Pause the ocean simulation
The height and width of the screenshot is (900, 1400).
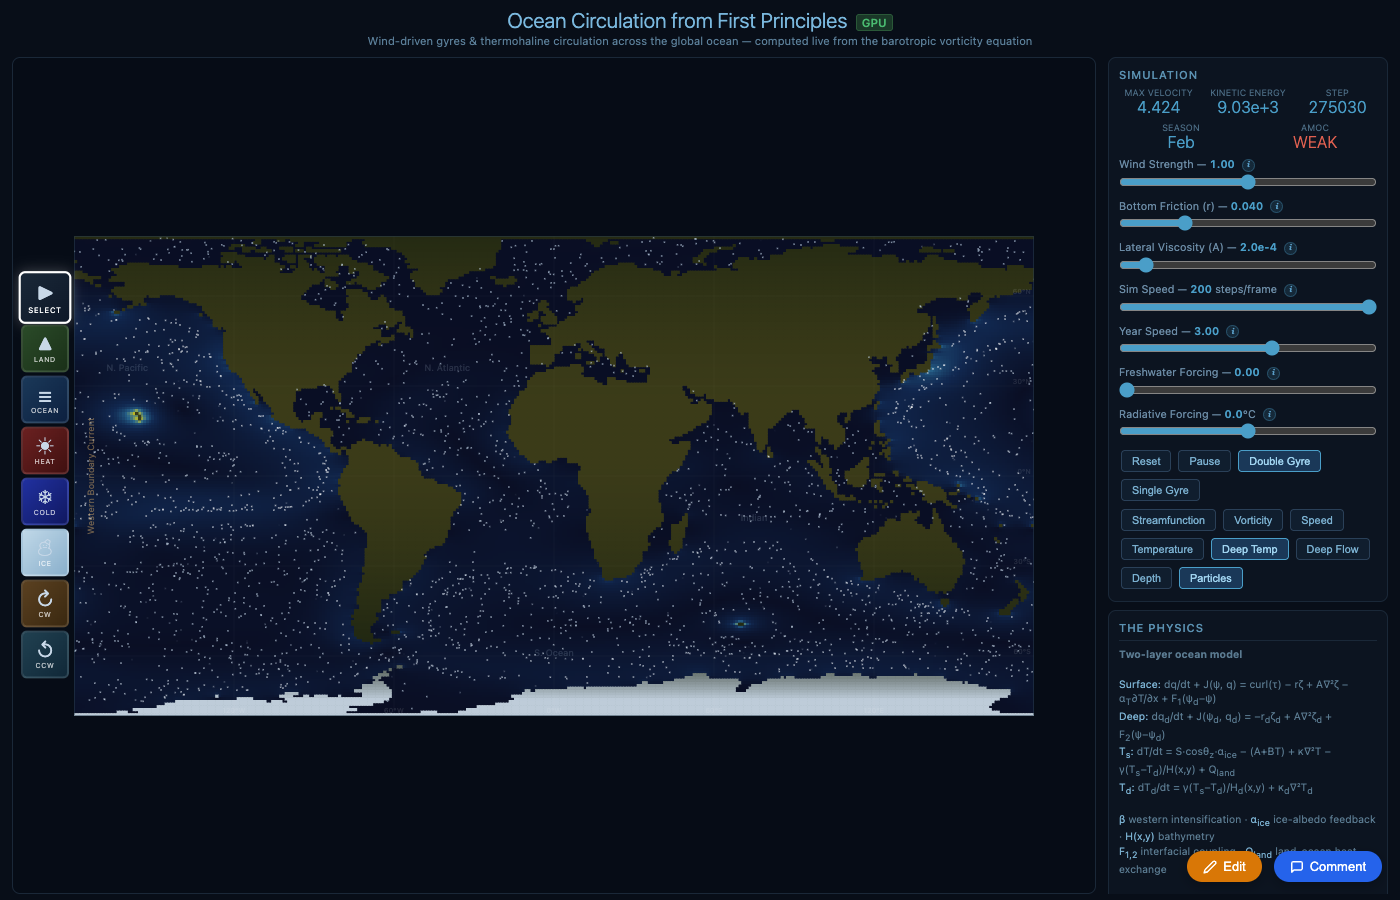click(1204, 461)
